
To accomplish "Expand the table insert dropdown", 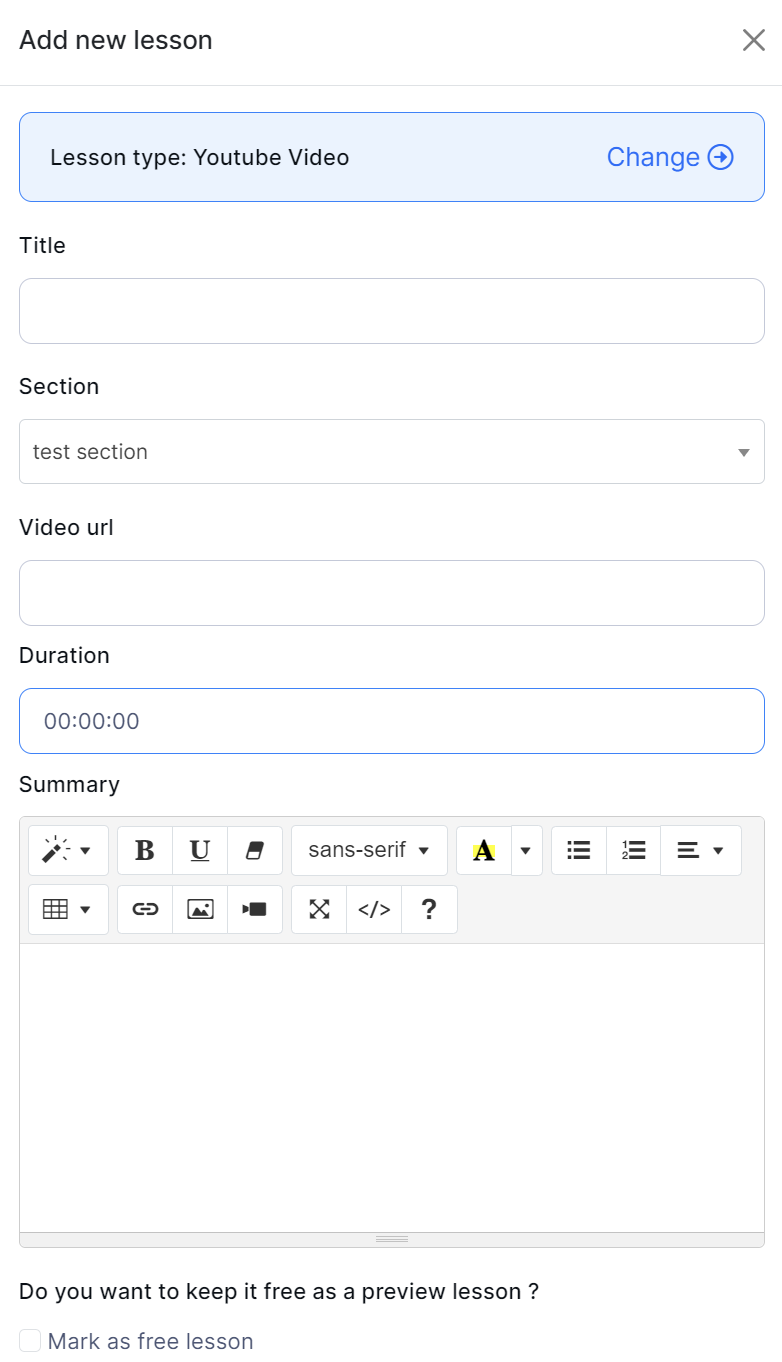I will tap(68, 909).
